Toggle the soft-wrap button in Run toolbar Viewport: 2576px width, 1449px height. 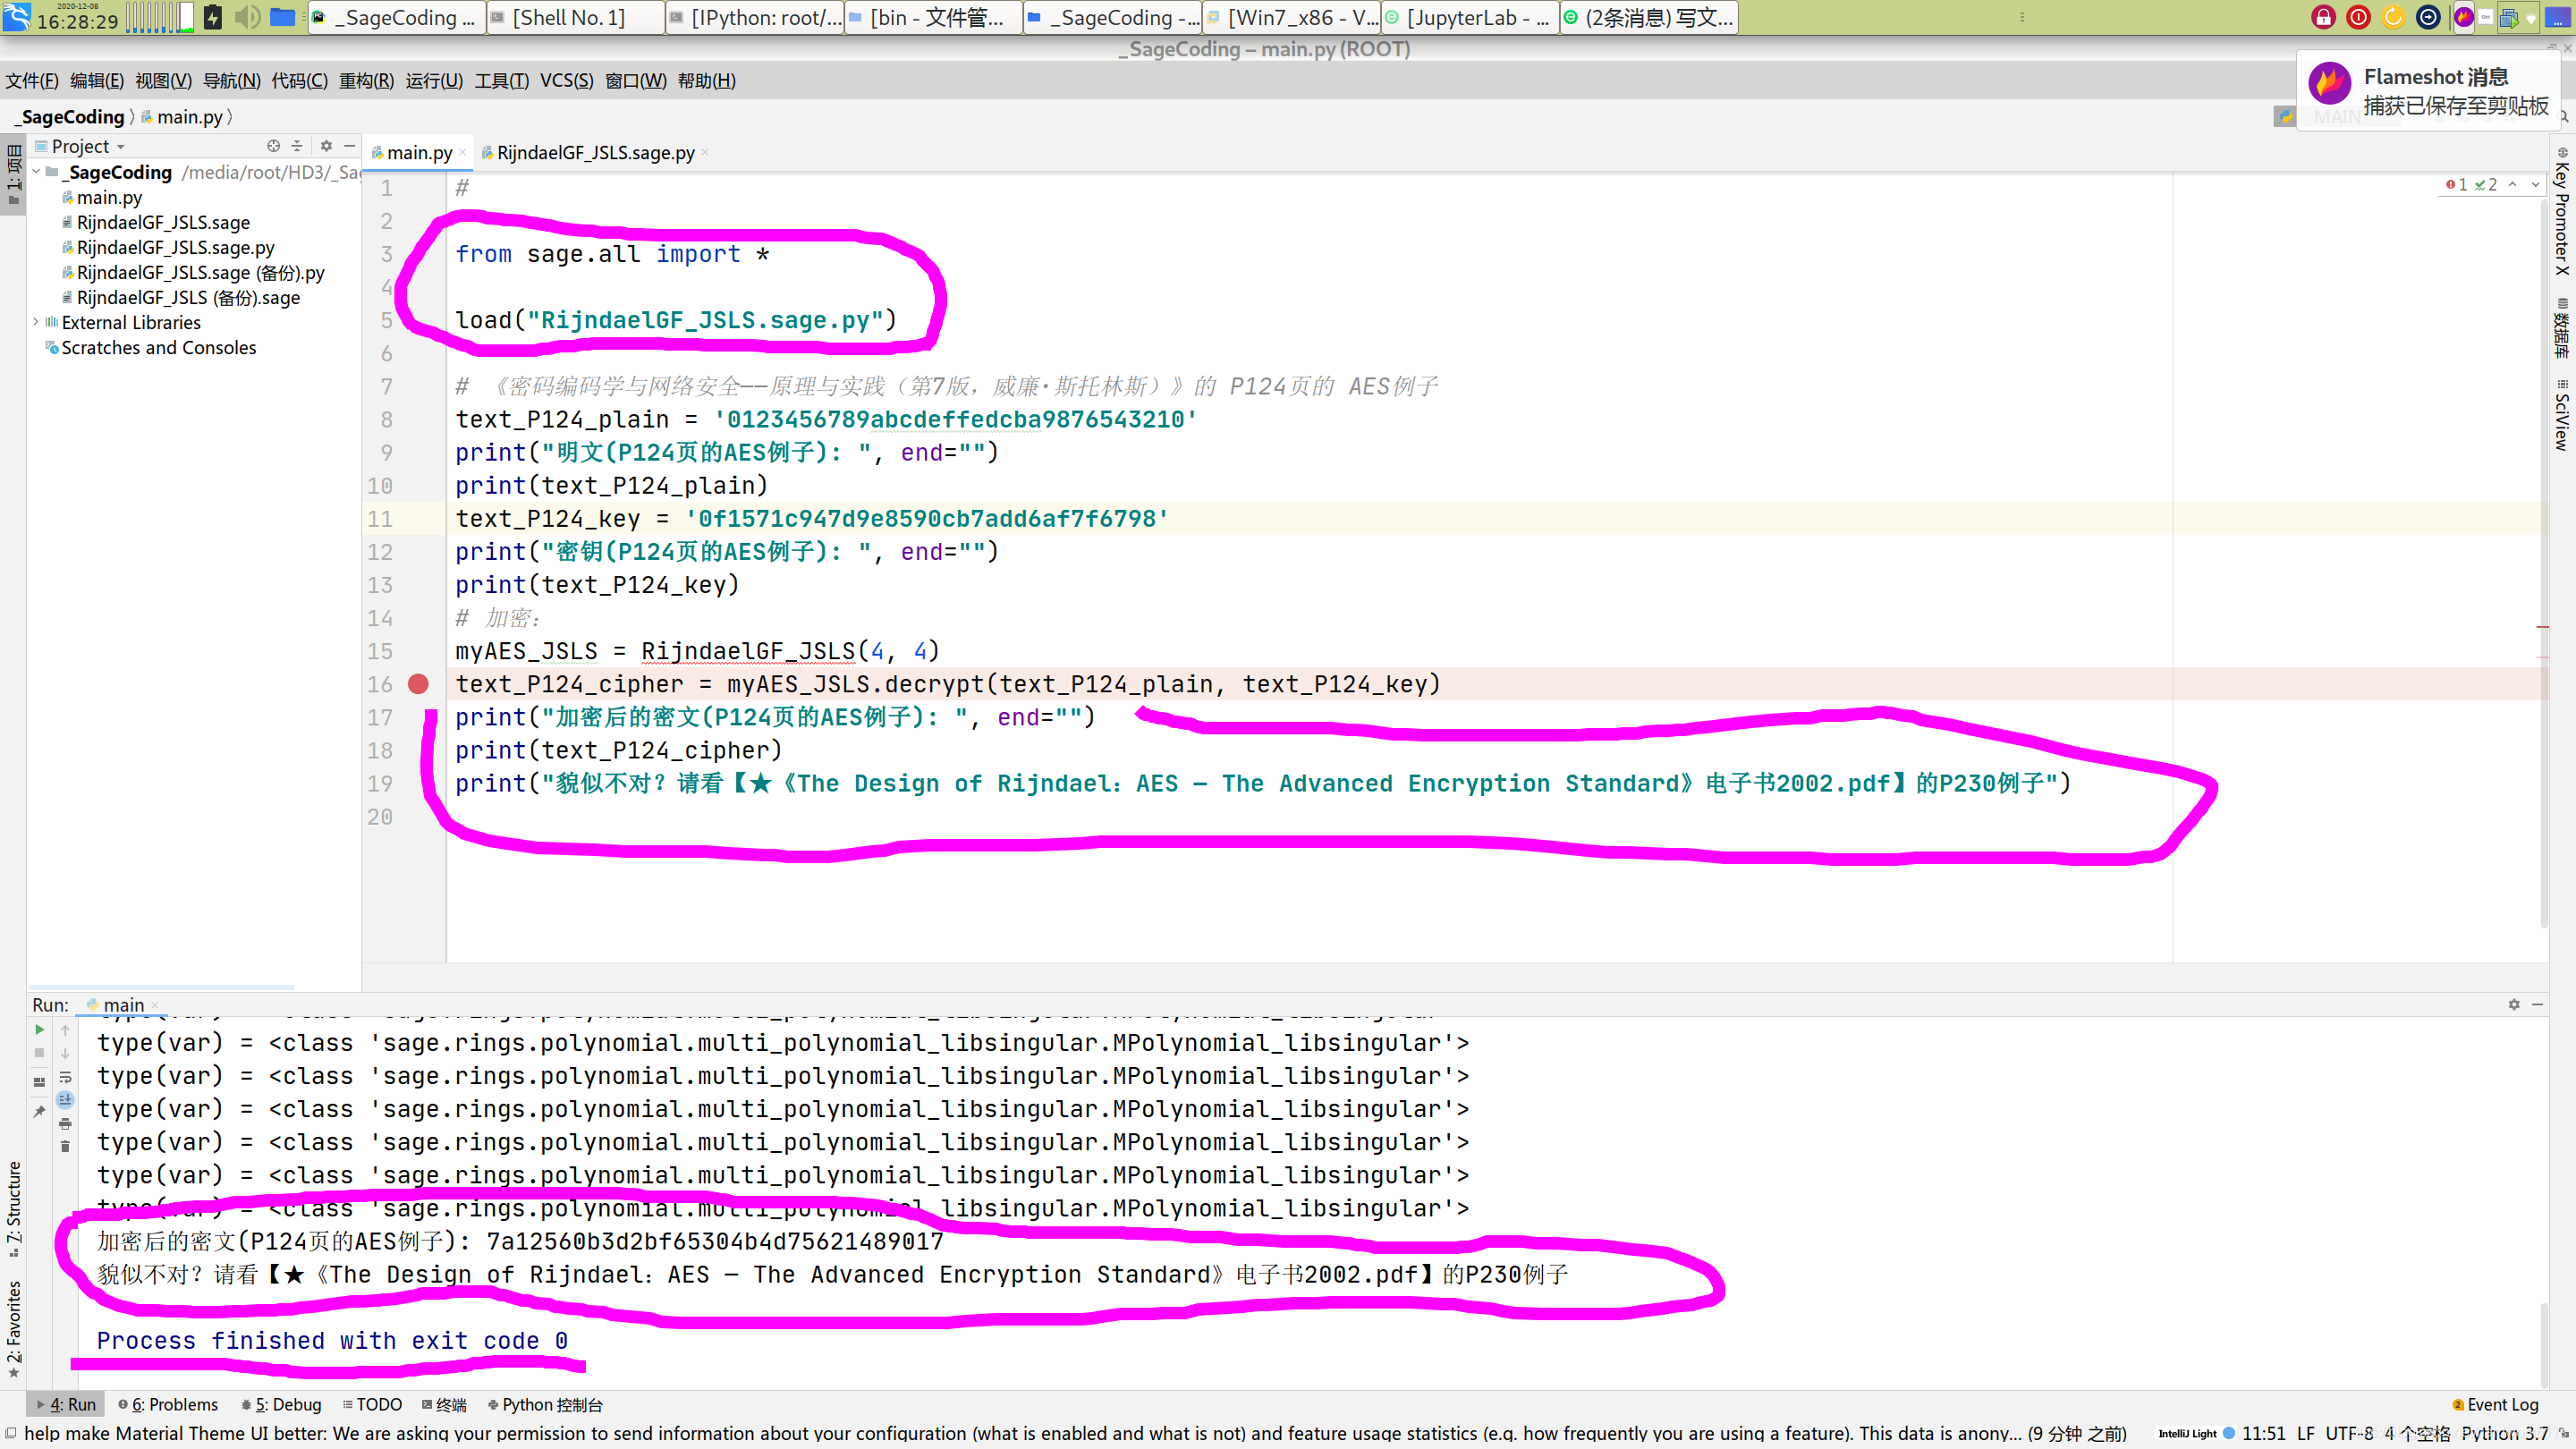(x=65, y=1077)
